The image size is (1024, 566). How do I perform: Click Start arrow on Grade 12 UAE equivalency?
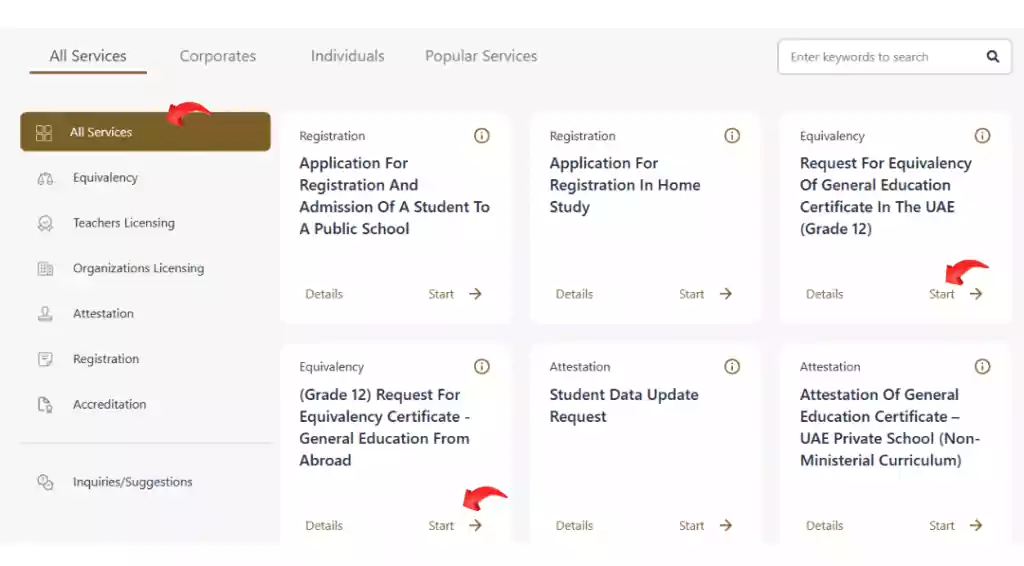coord(976,294)
